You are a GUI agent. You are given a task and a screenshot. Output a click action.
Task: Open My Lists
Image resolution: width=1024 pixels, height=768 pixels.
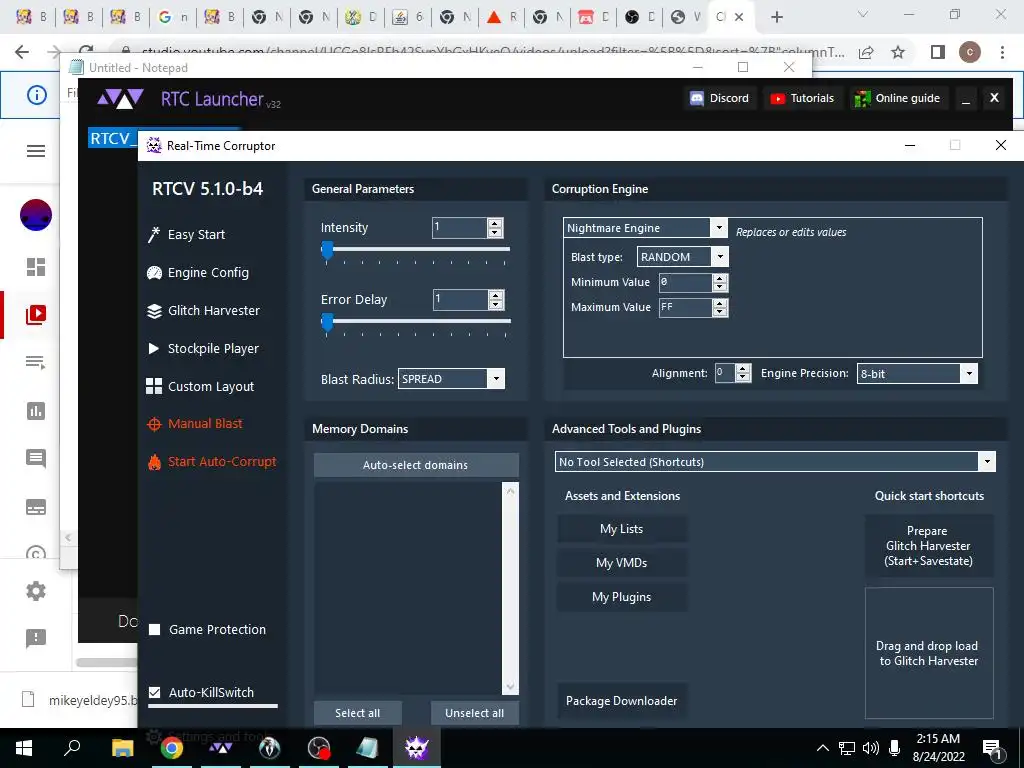pyautogui.click(x=622, y=529)
